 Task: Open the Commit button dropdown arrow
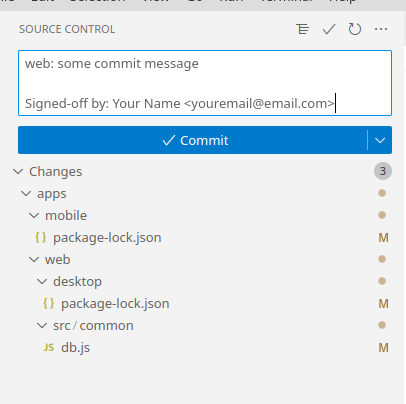[x=380, y=140]
